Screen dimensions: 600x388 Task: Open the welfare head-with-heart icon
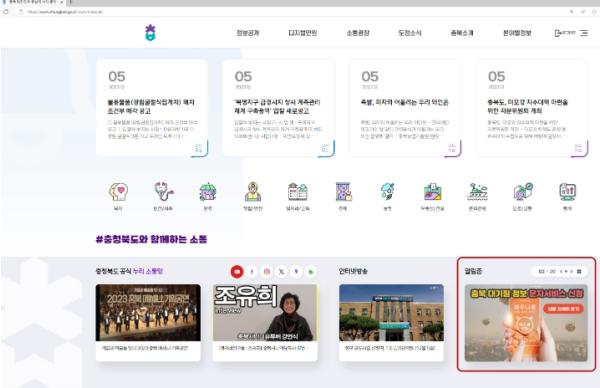[118, 192]
